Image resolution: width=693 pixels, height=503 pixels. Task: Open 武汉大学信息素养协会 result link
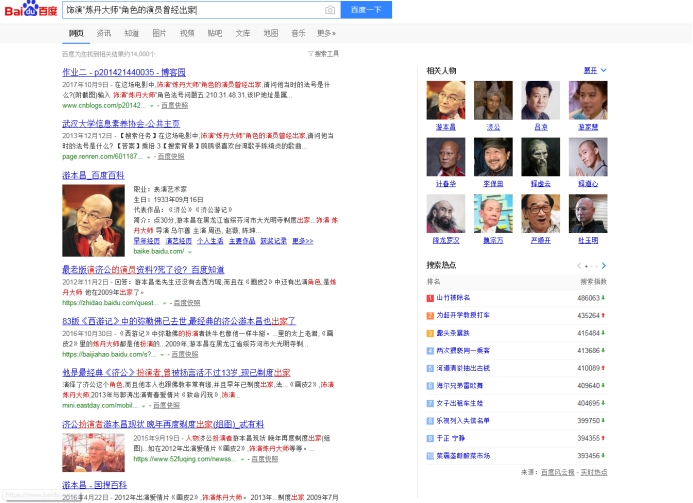coord(121,124)
